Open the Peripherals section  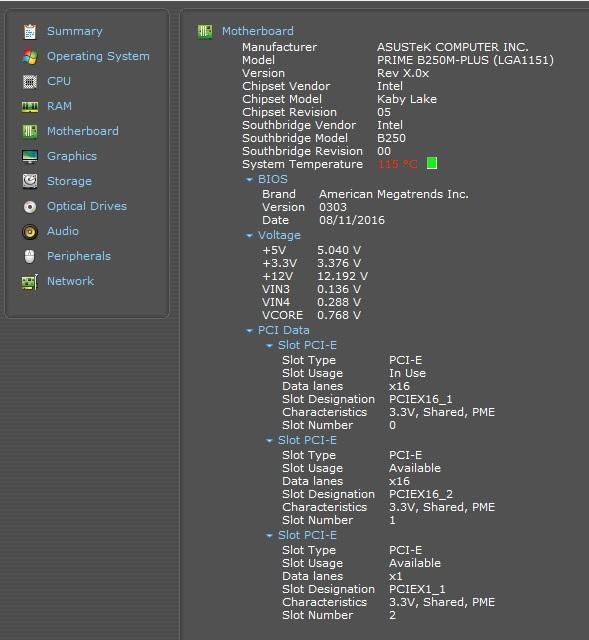click(79, 256)
